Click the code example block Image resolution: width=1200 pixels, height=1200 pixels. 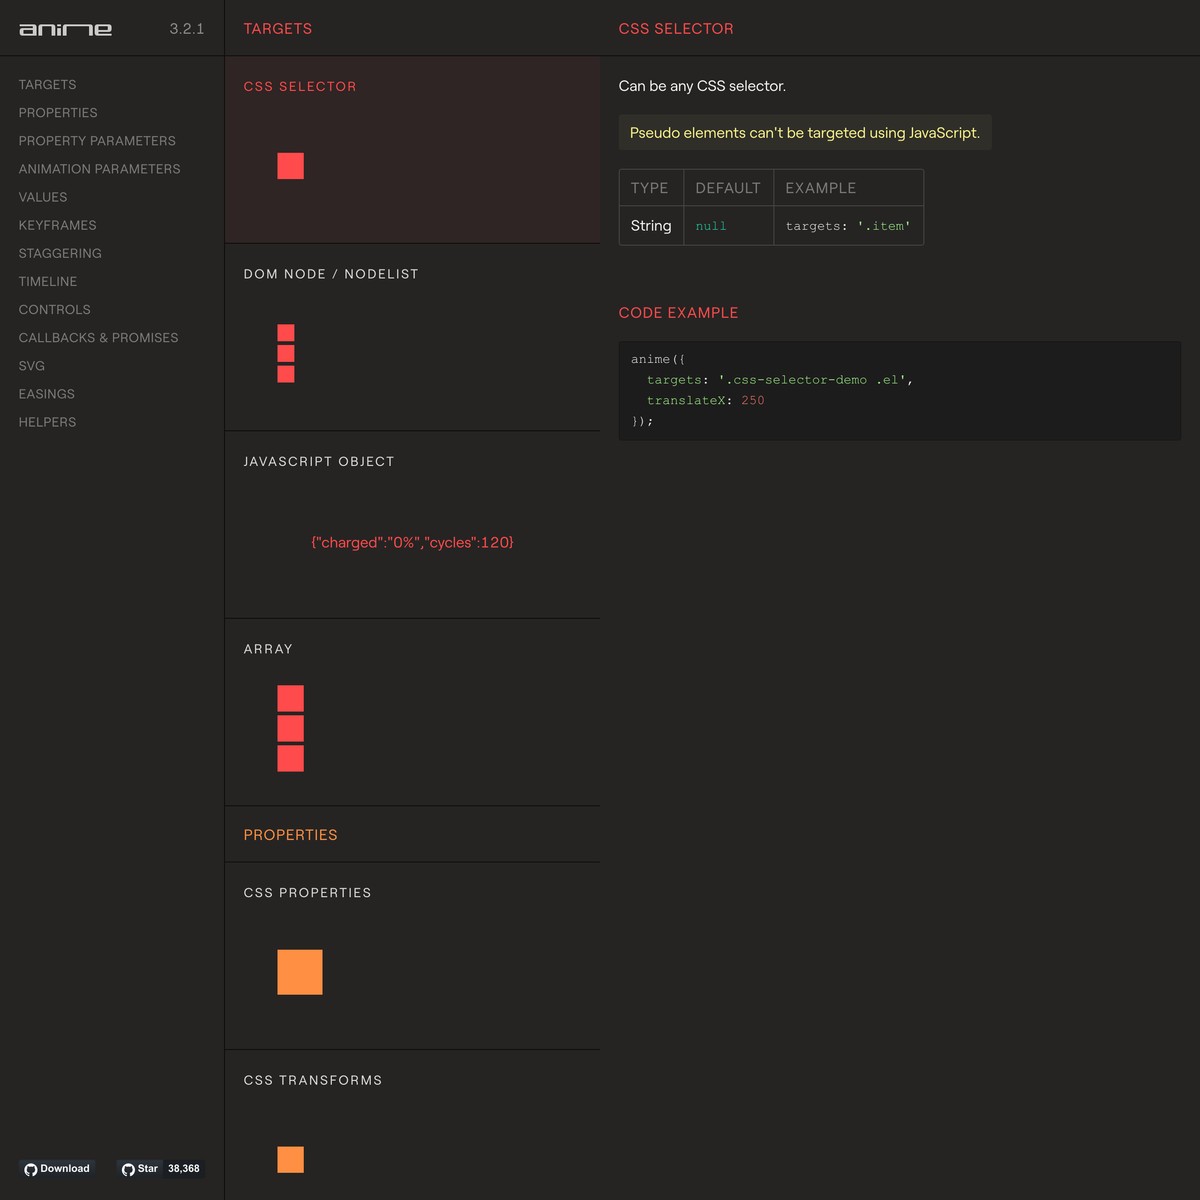point(899,390)
